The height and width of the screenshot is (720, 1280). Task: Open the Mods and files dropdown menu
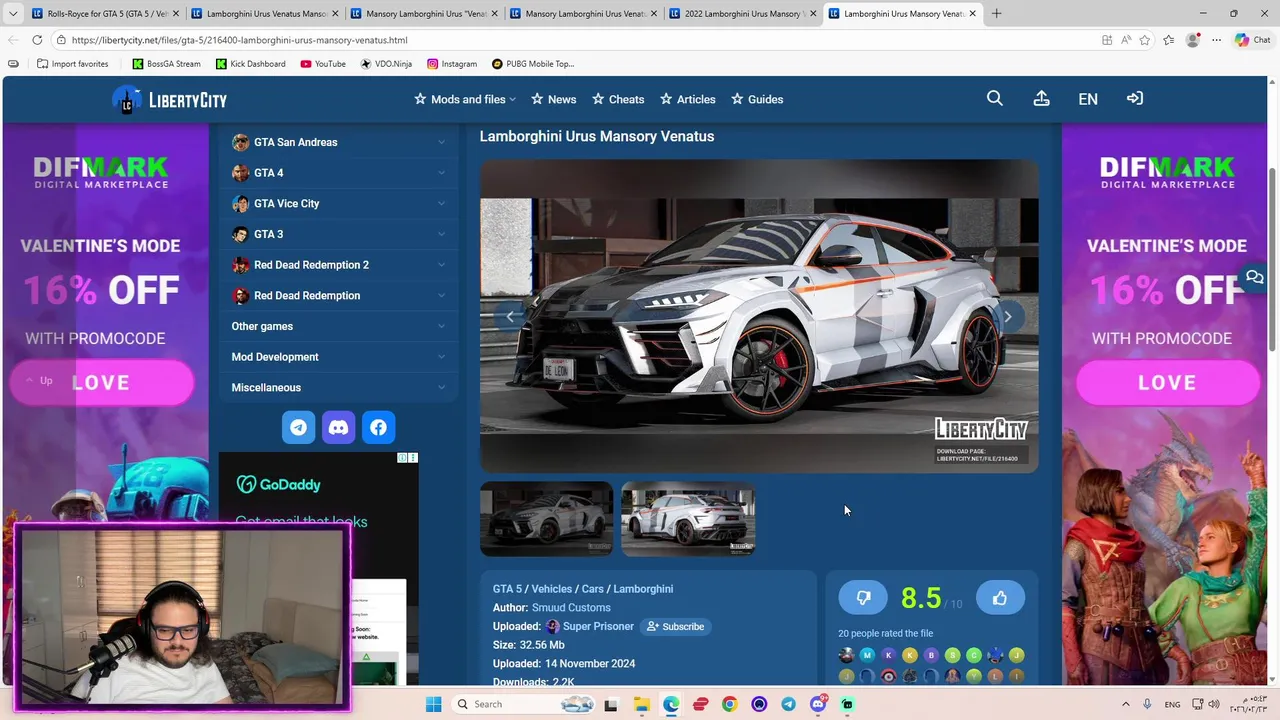point(465,99)
